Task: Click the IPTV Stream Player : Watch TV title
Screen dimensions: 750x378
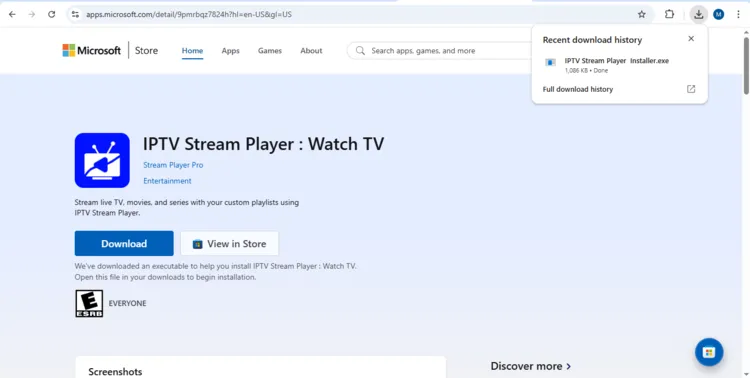Action: tap(264, 144)
